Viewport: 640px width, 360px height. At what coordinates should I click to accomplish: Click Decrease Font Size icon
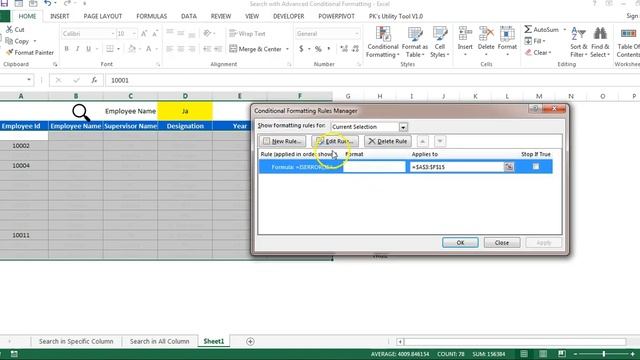pos(155,33)
